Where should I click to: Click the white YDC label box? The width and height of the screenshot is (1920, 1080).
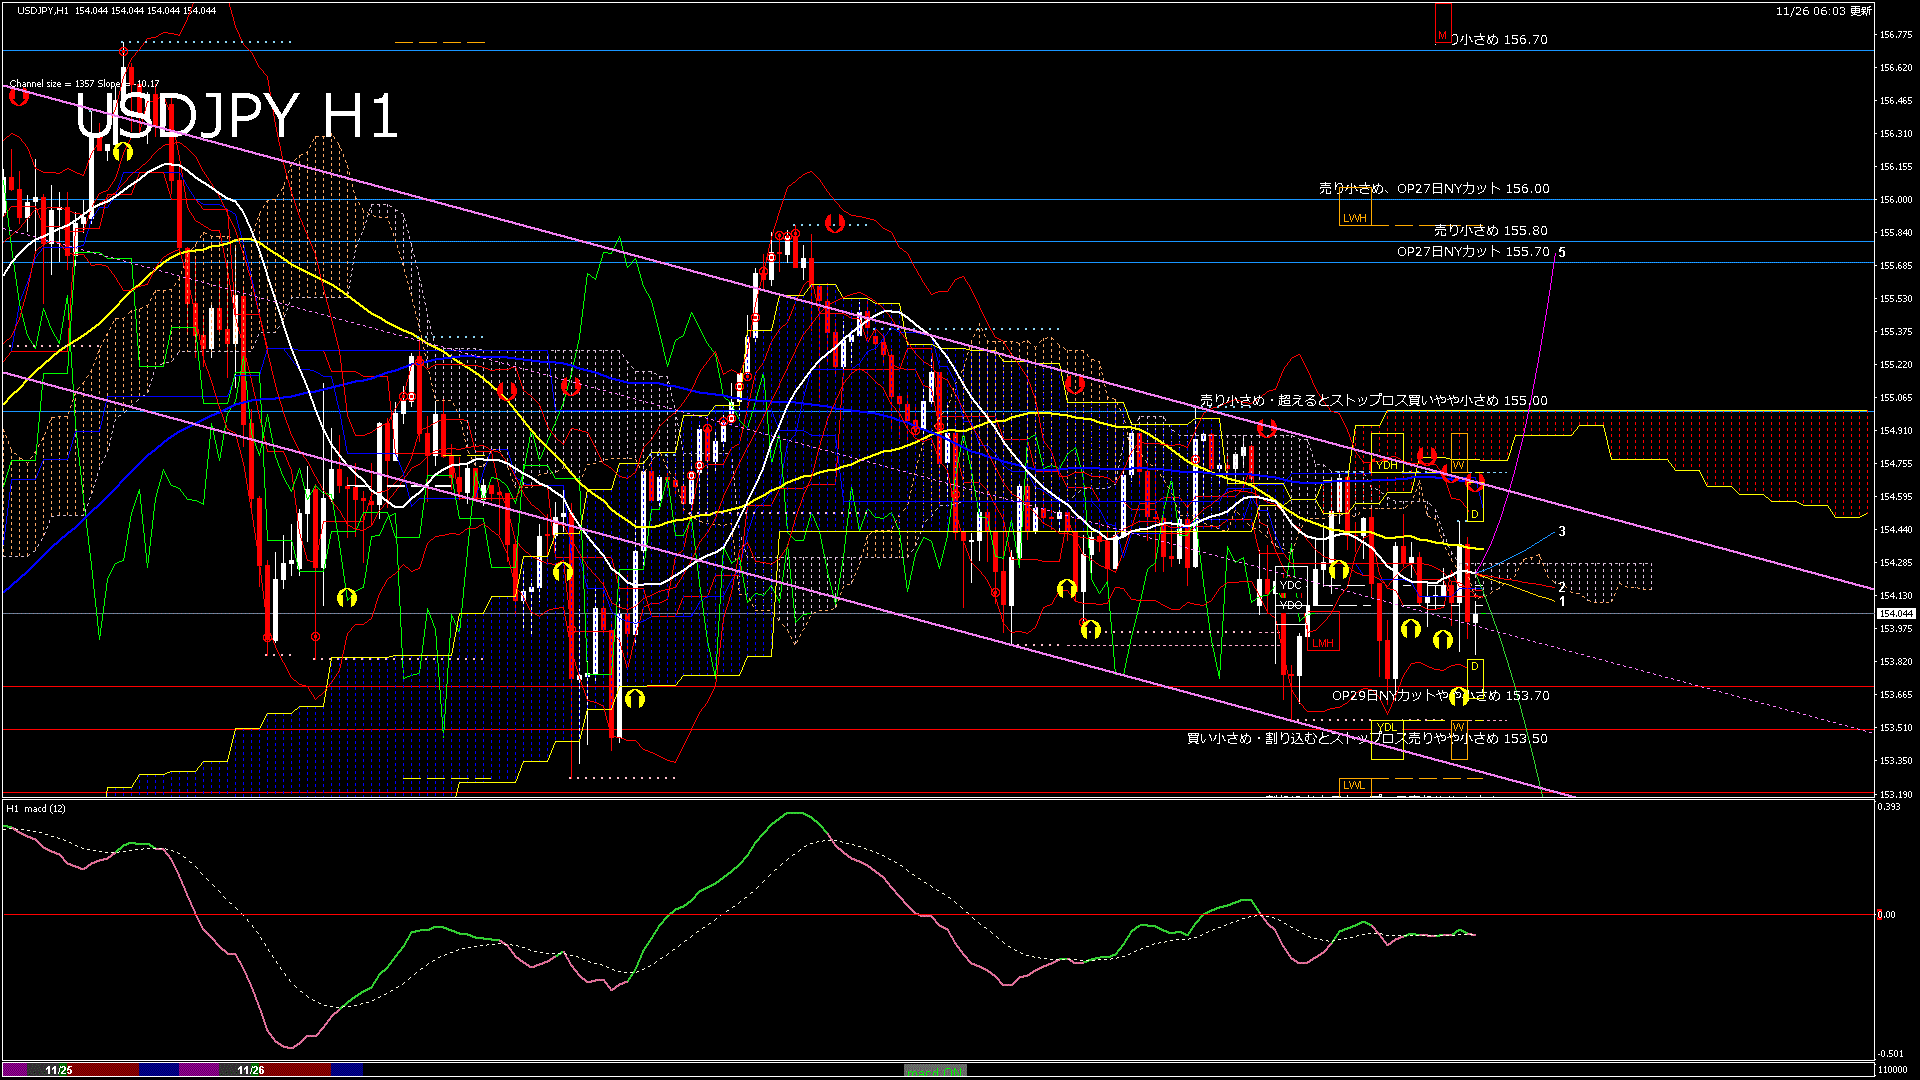(x=1290, y=585)
